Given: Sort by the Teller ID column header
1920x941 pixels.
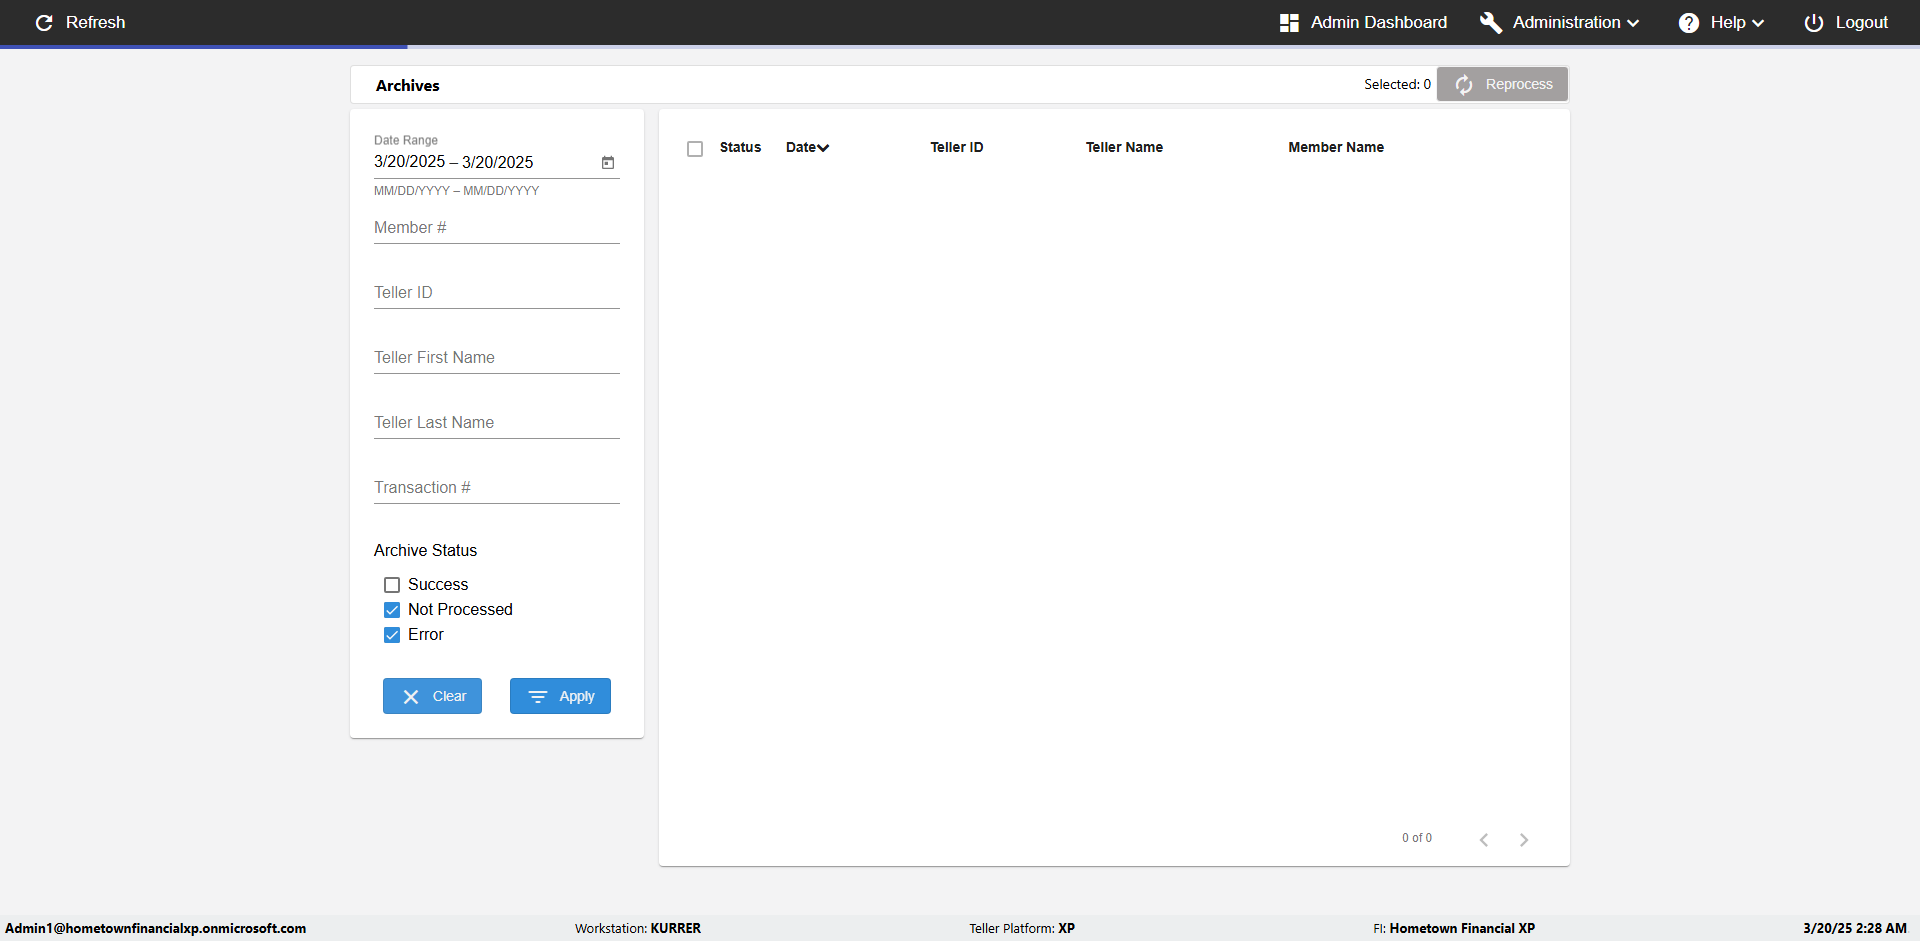Looking at the screenshot, I should coord(957,147).
